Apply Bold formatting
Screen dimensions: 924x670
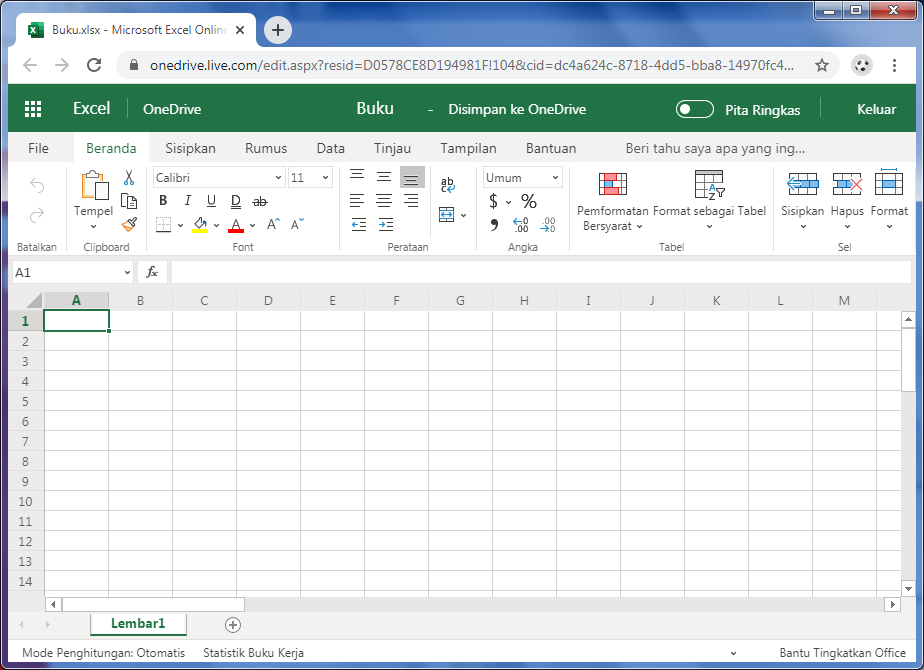pyautogui.click(x=163, y=201)
